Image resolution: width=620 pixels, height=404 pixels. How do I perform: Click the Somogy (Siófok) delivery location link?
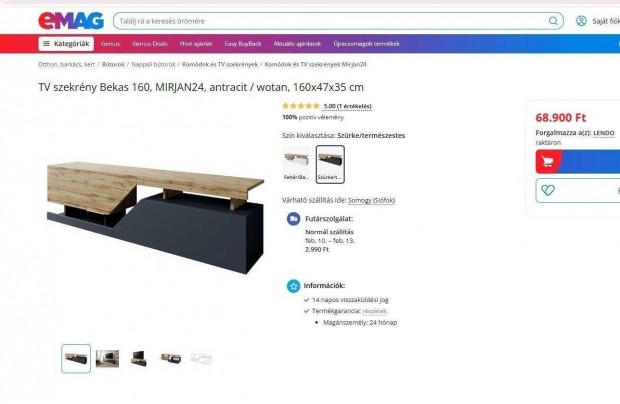371,200
